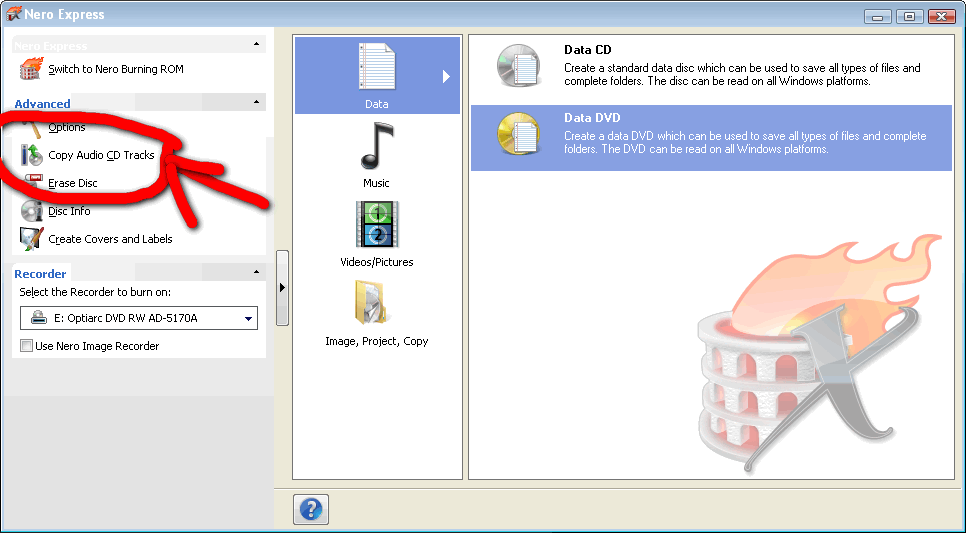Click the side panel collapse arrow handle
Viewport: 966px width, 533px height.
[282, 288]
